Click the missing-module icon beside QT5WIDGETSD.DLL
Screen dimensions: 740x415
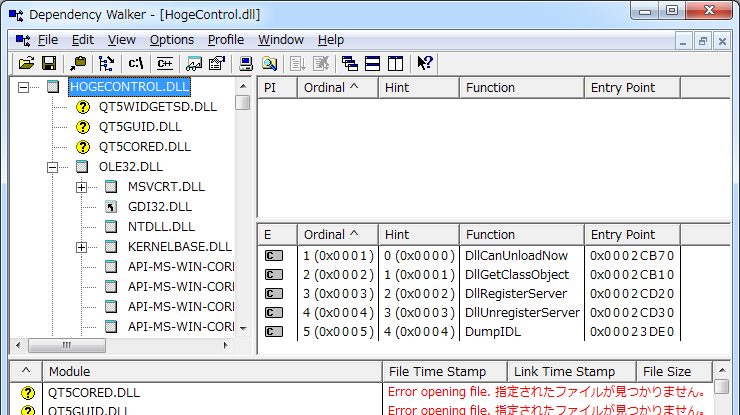click(83, 107)
